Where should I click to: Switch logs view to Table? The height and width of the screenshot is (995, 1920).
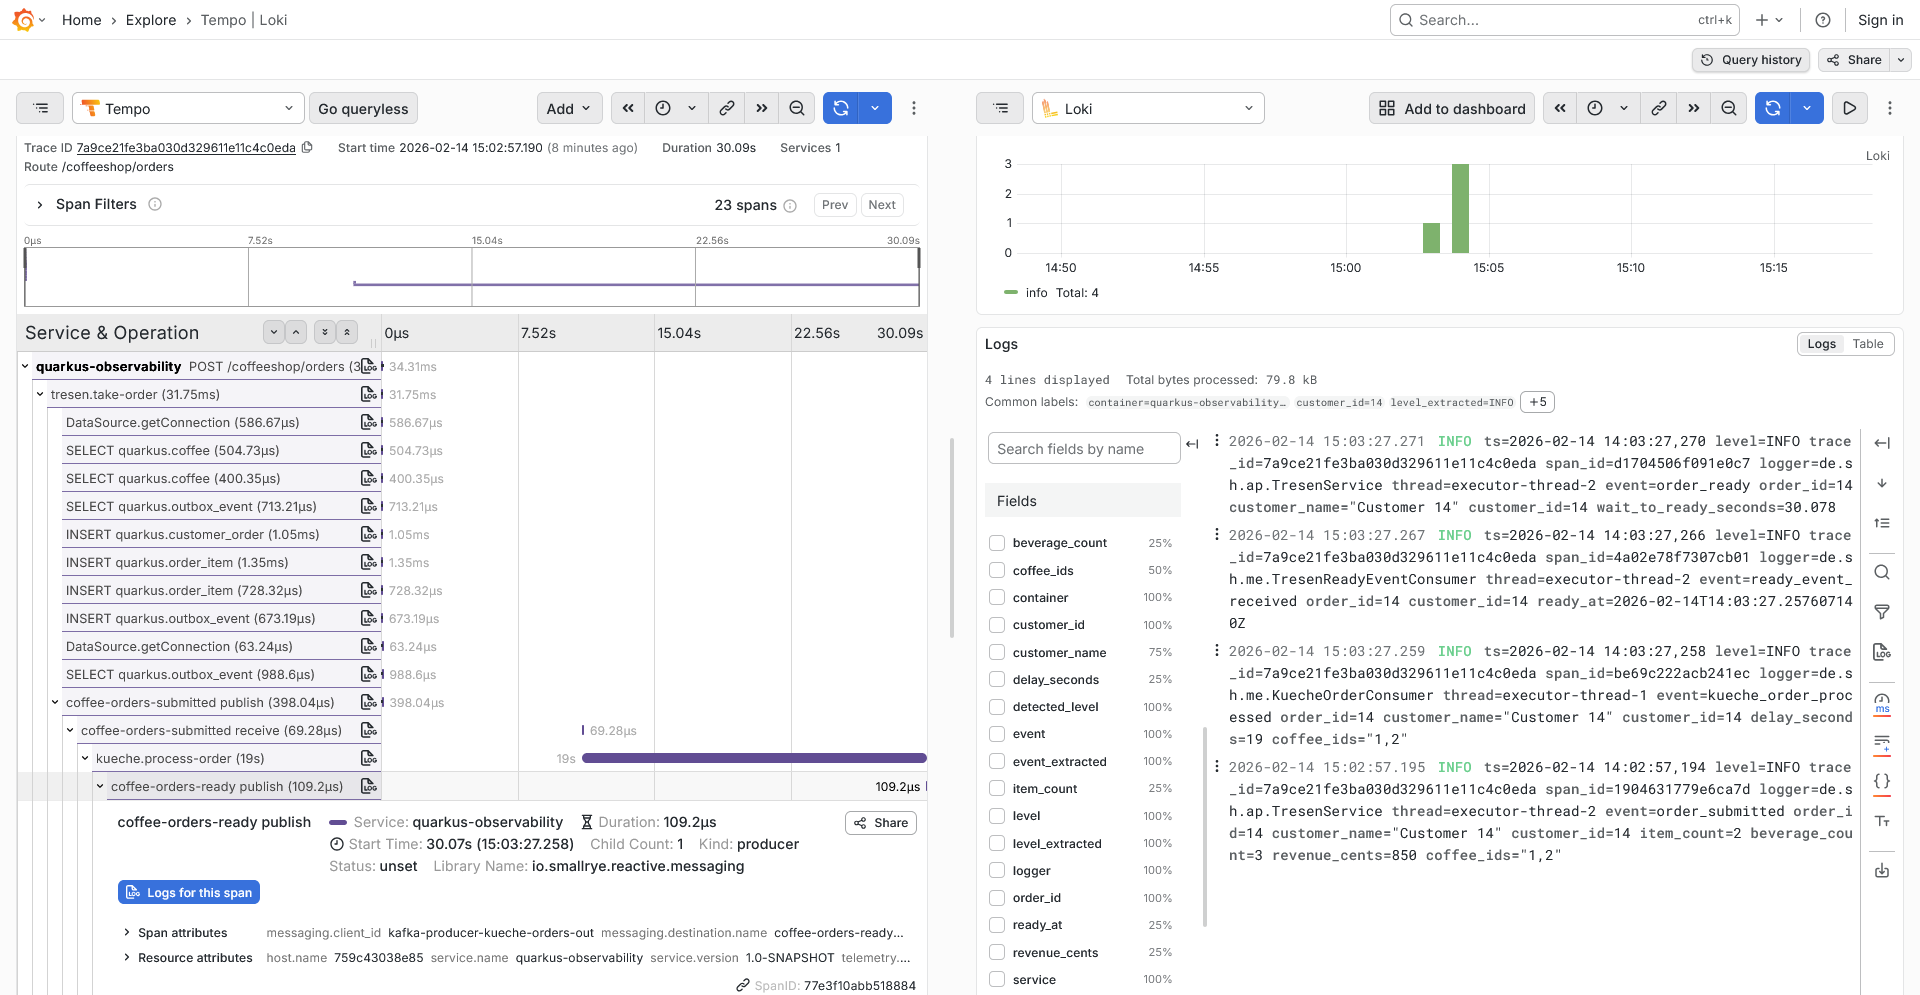pos(1868,343)
